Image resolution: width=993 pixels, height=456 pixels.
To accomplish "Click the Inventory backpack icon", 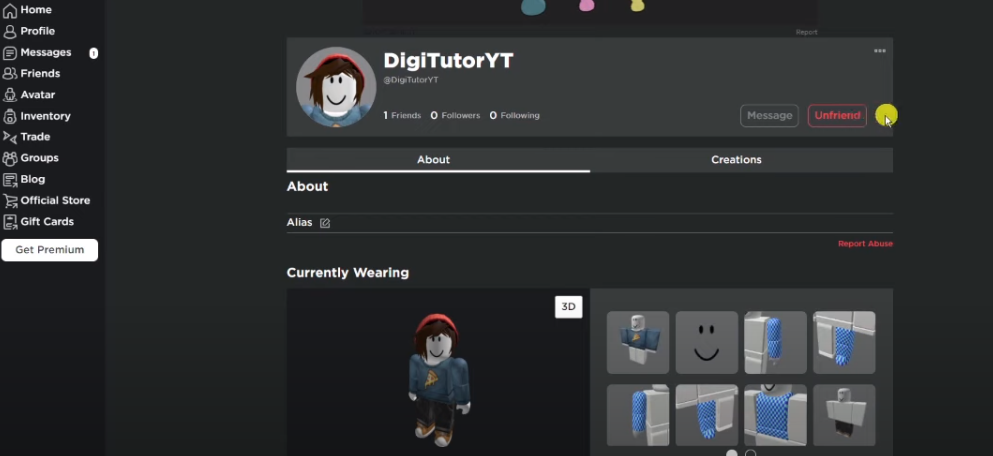I will point(9,116).
